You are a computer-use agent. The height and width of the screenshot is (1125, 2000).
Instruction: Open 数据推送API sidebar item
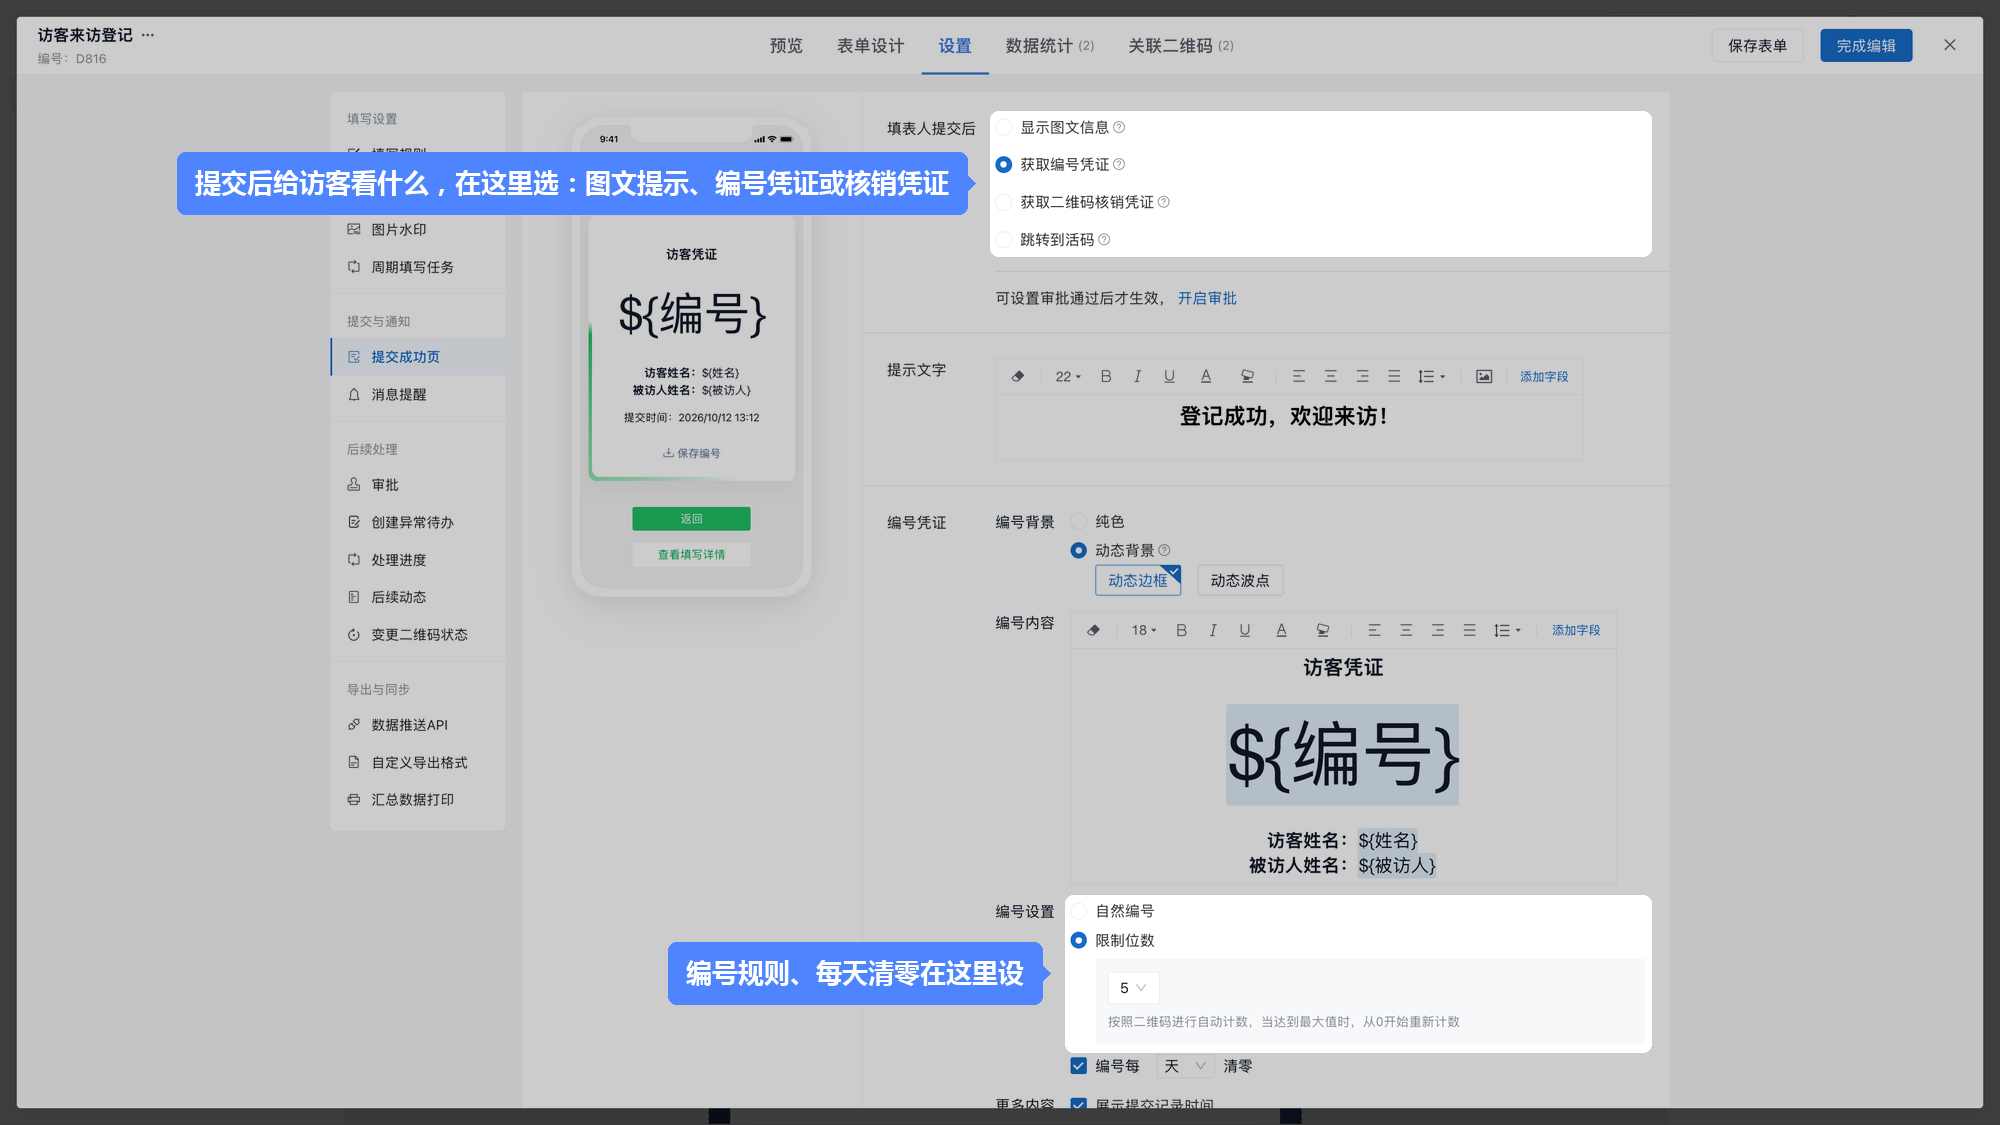tap(417, 725)
